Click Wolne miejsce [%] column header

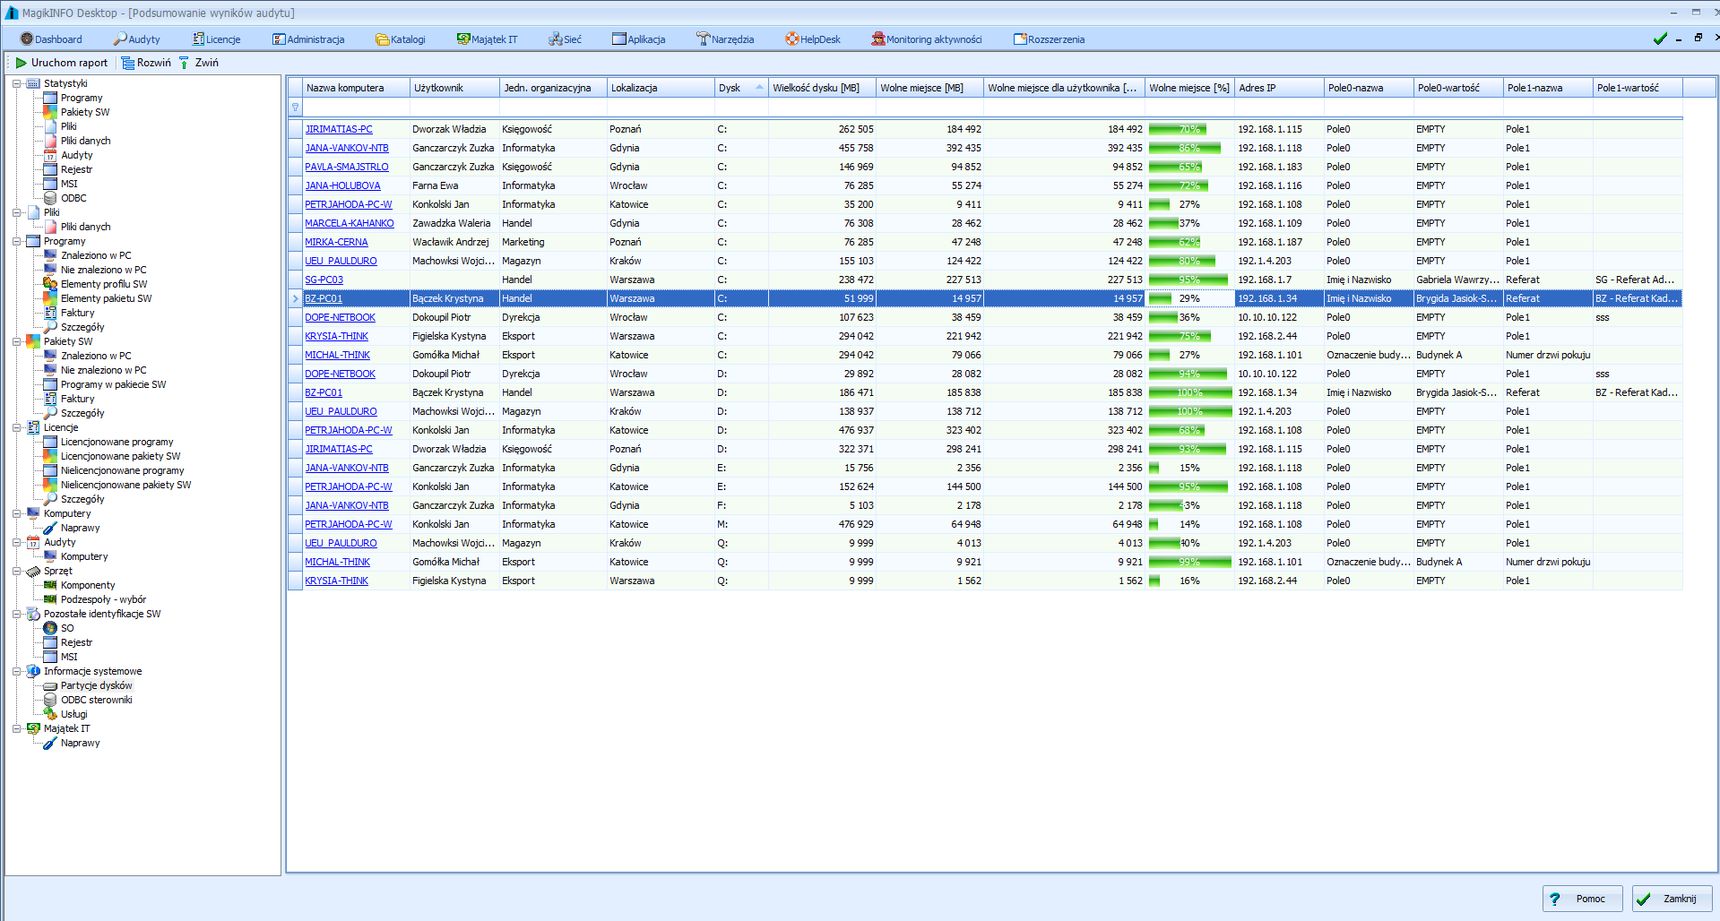(1190, 88)
